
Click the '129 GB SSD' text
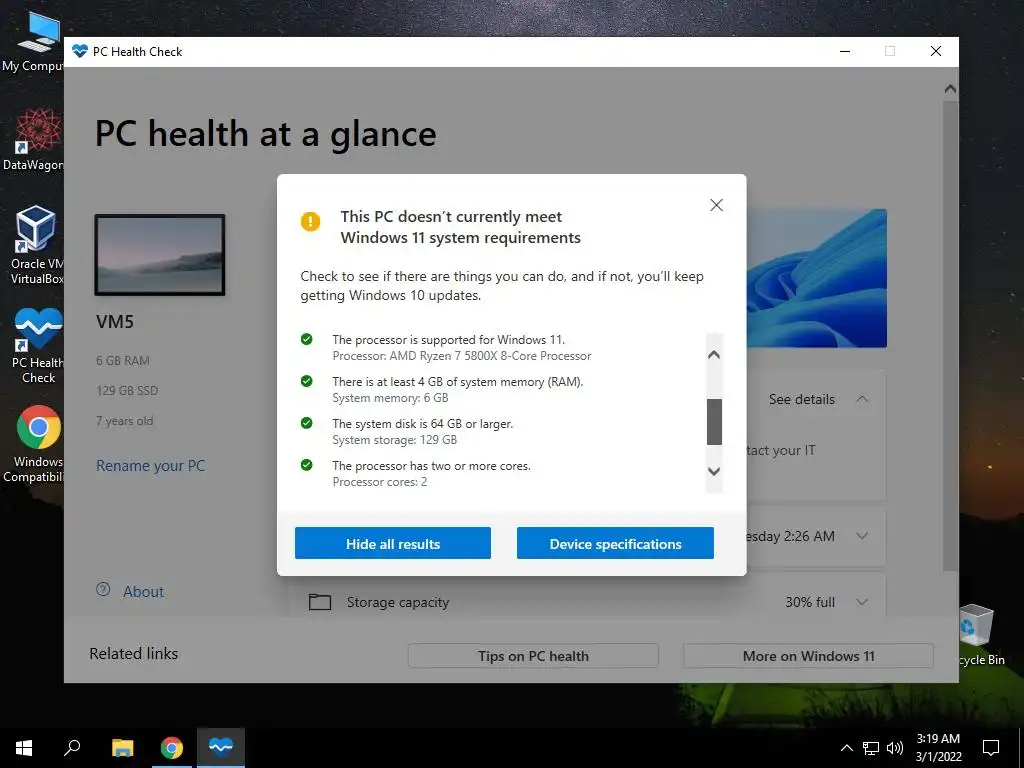click(127, 391)
